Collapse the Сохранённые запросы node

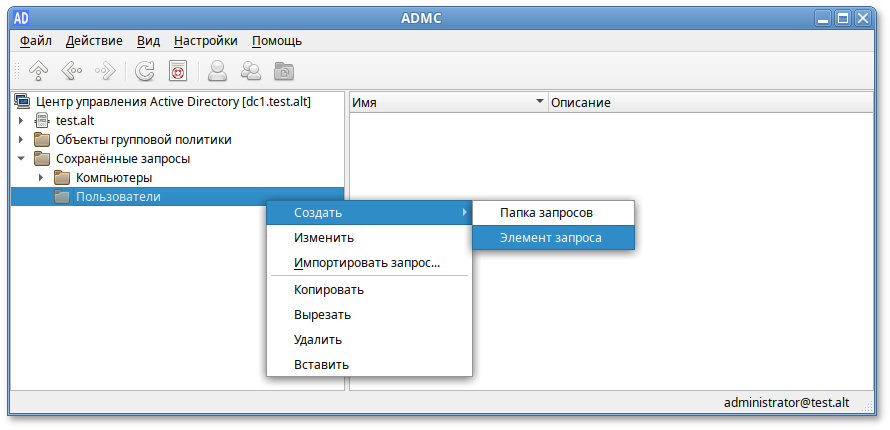tap(21, 159)
